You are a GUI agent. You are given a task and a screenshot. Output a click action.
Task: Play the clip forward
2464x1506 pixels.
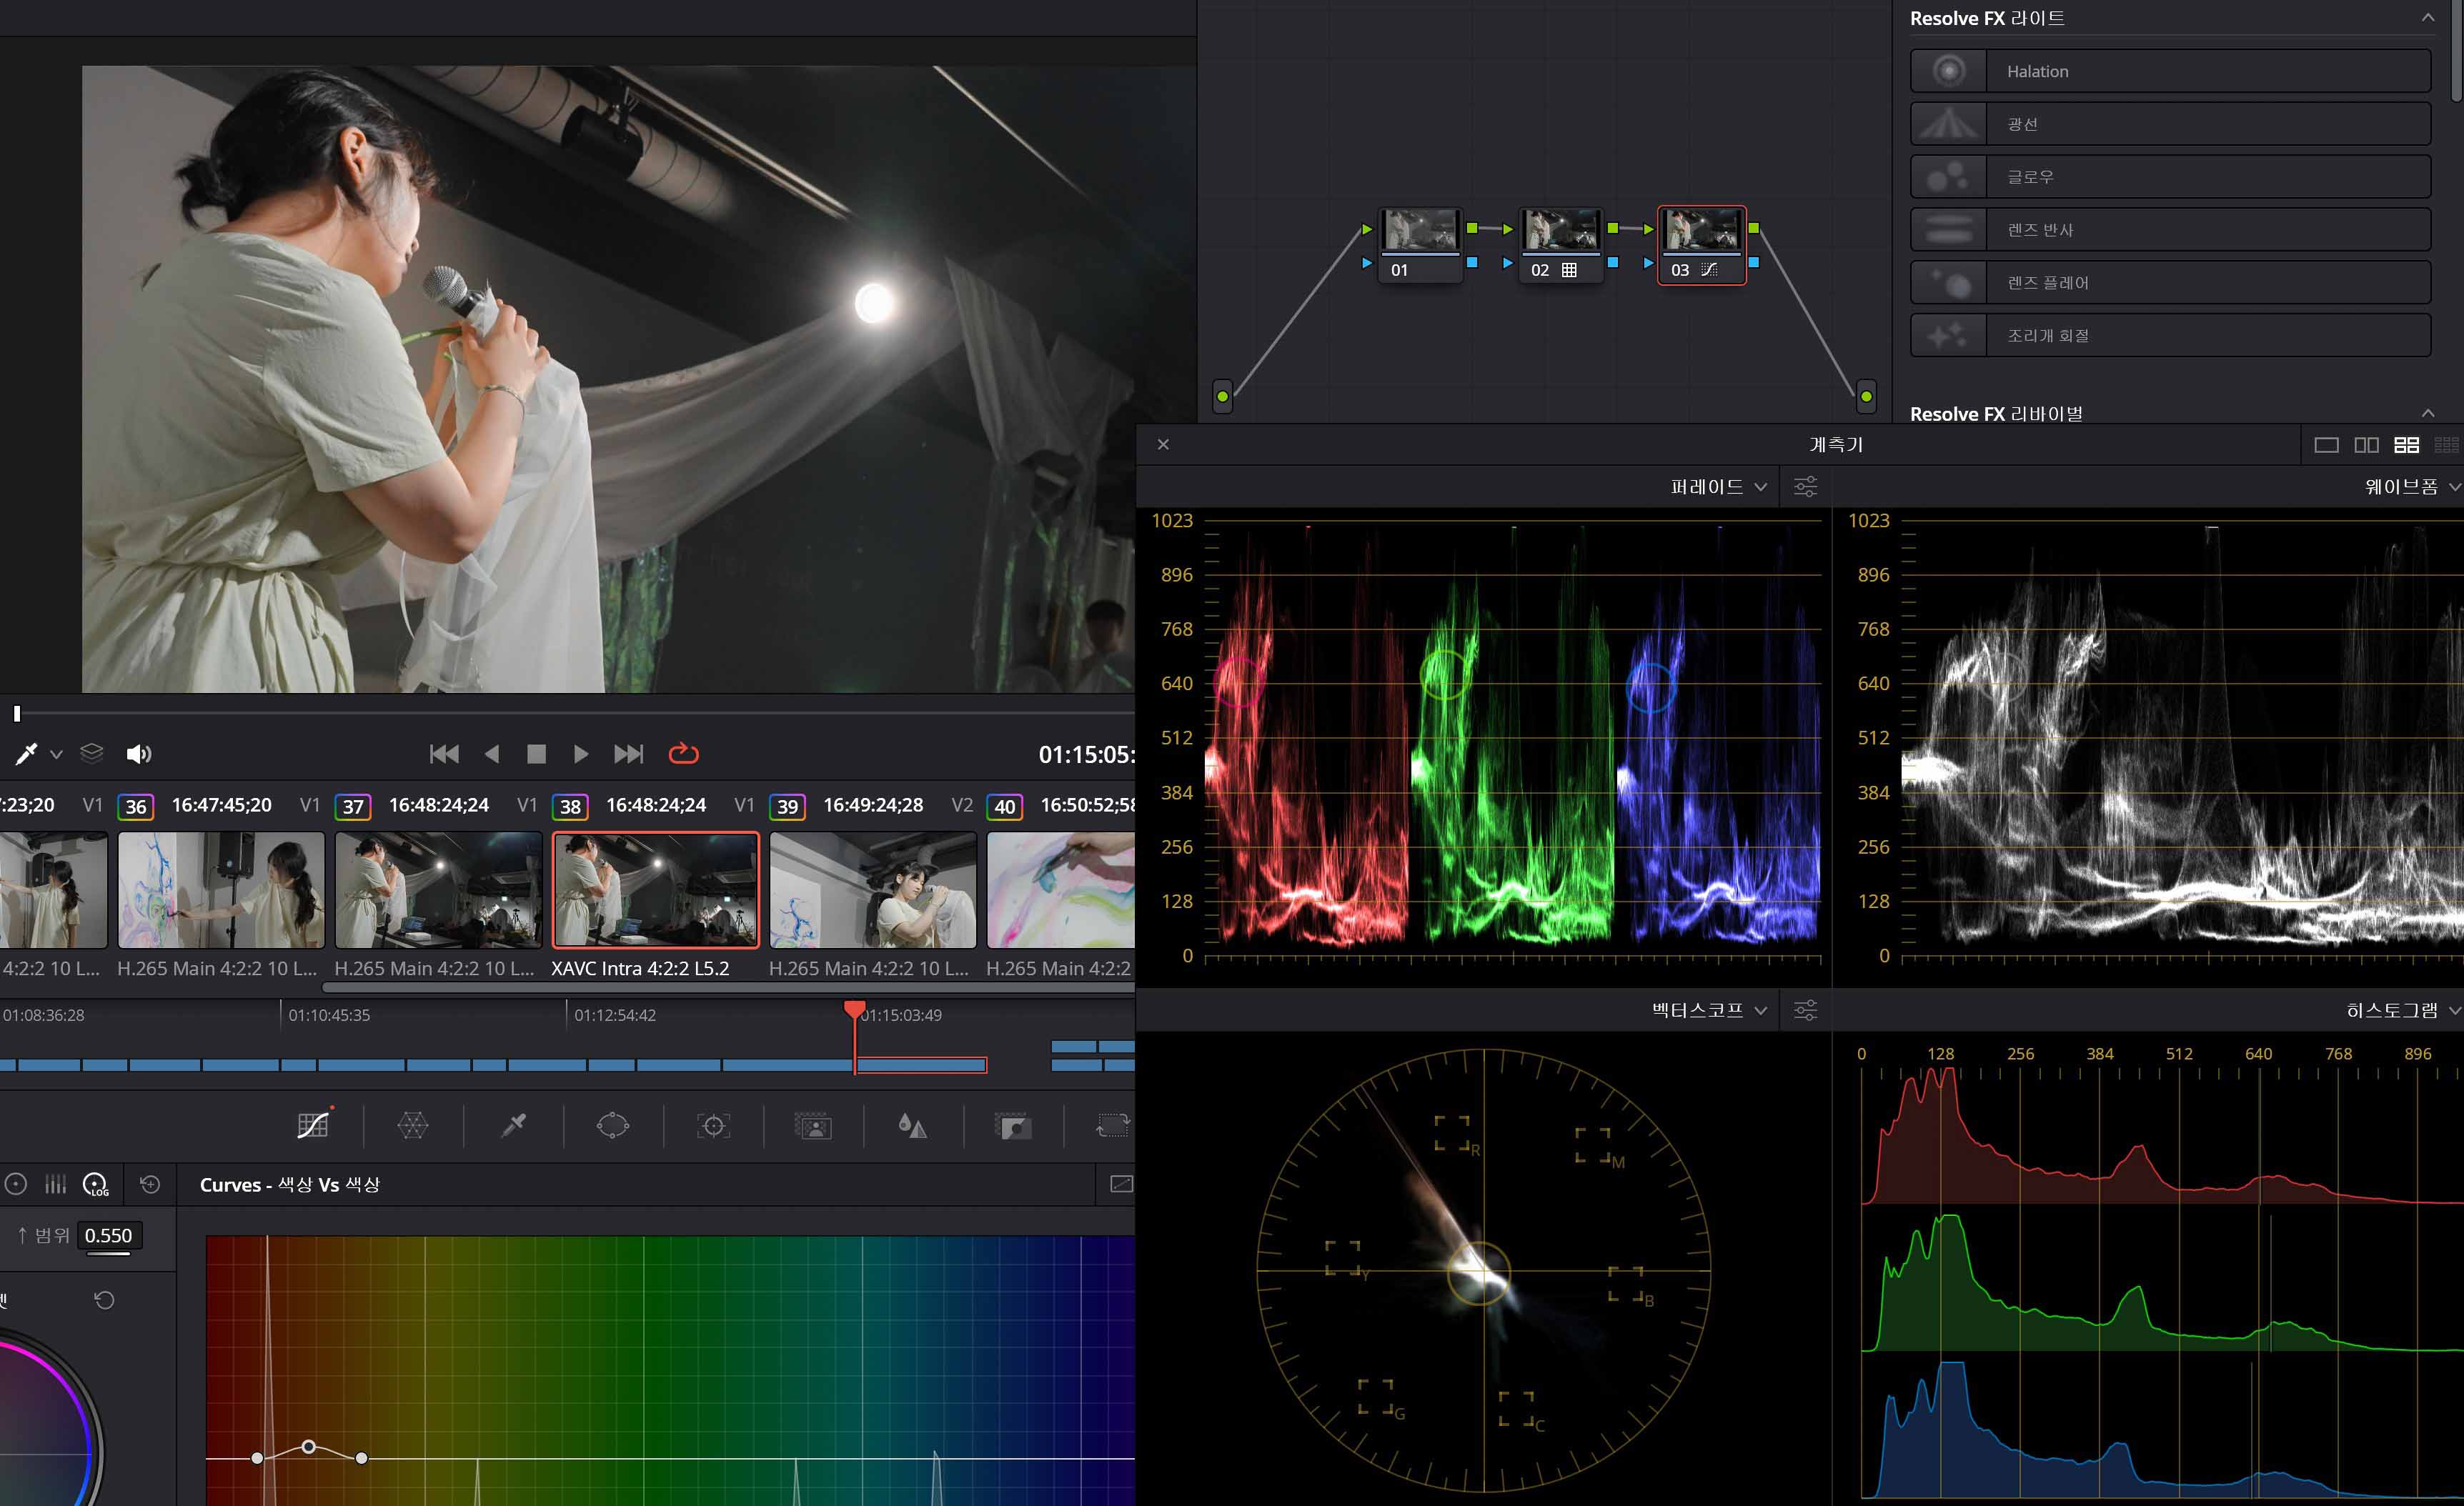point(581,754)
